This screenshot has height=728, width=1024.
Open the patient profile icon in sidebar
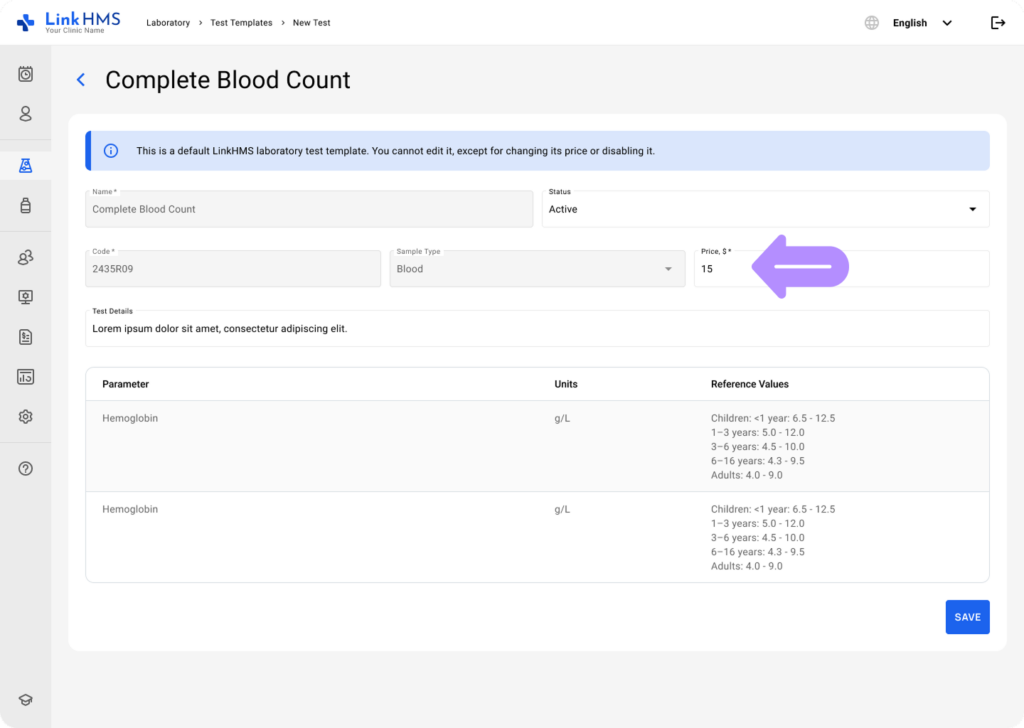click(24, 114)
